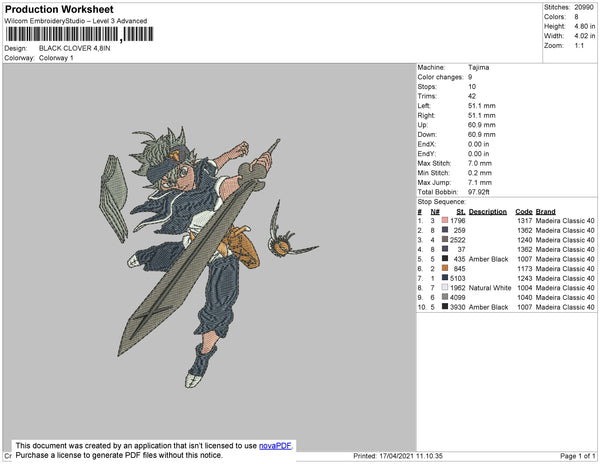Image resolution: width=600 pixels, height=464 pixels.
Task: Click thread code '1004'
Action: (x=524, y=288)
